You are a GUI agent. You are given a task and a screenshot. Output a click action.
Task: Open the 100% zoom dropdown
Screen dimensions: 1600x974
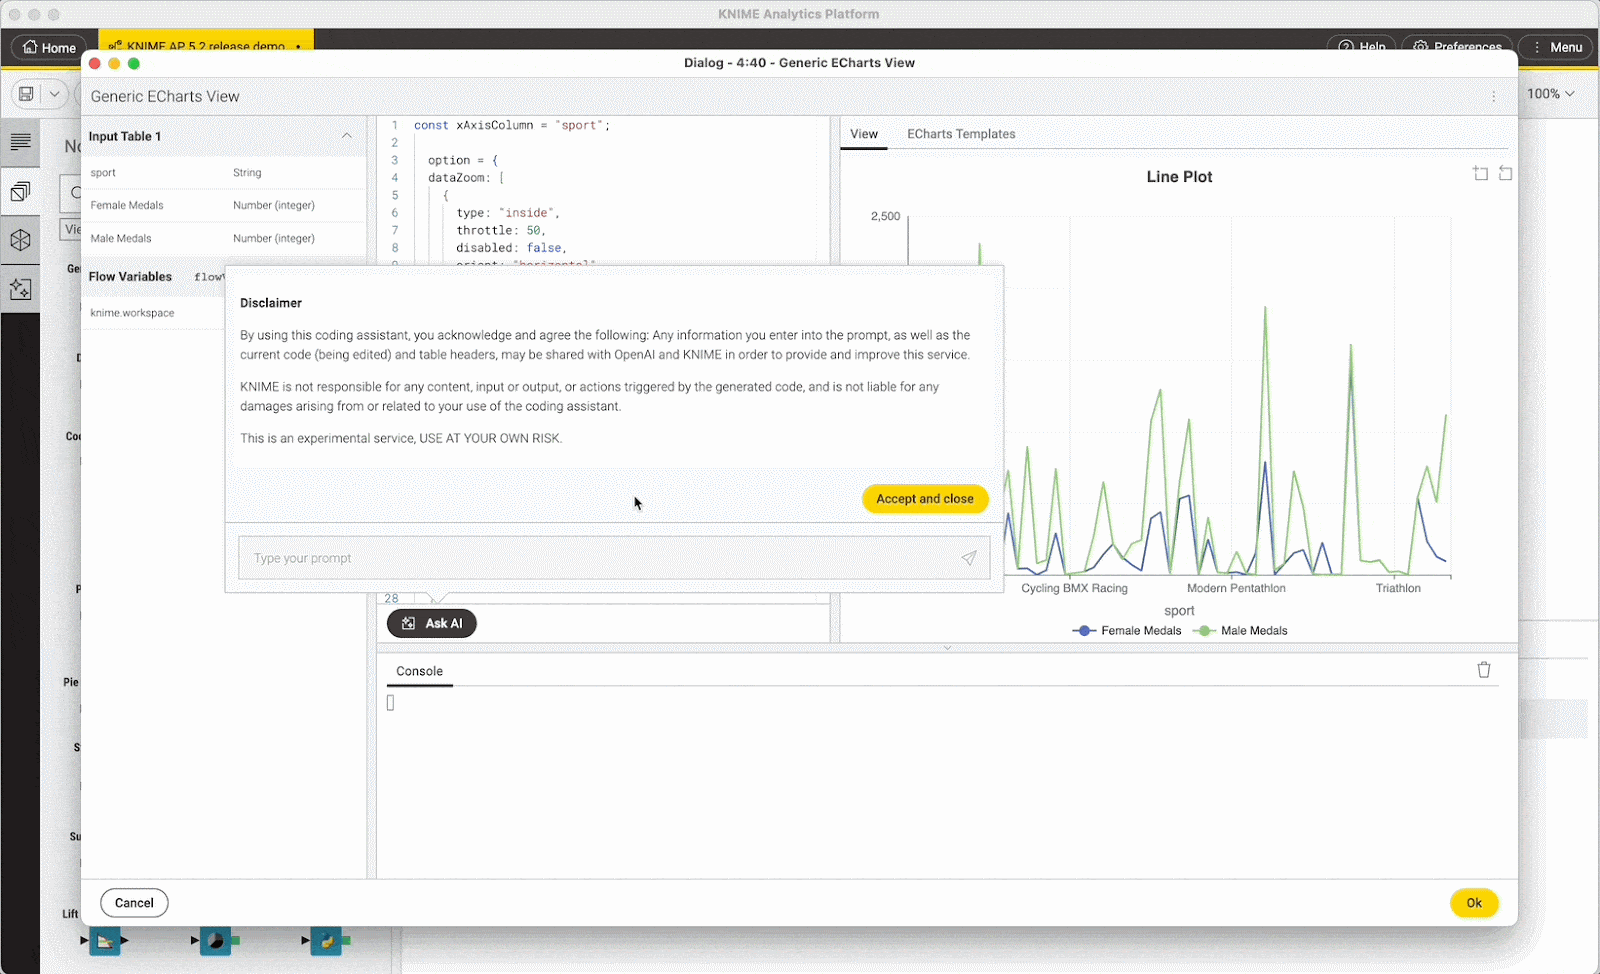point(1551,94)
